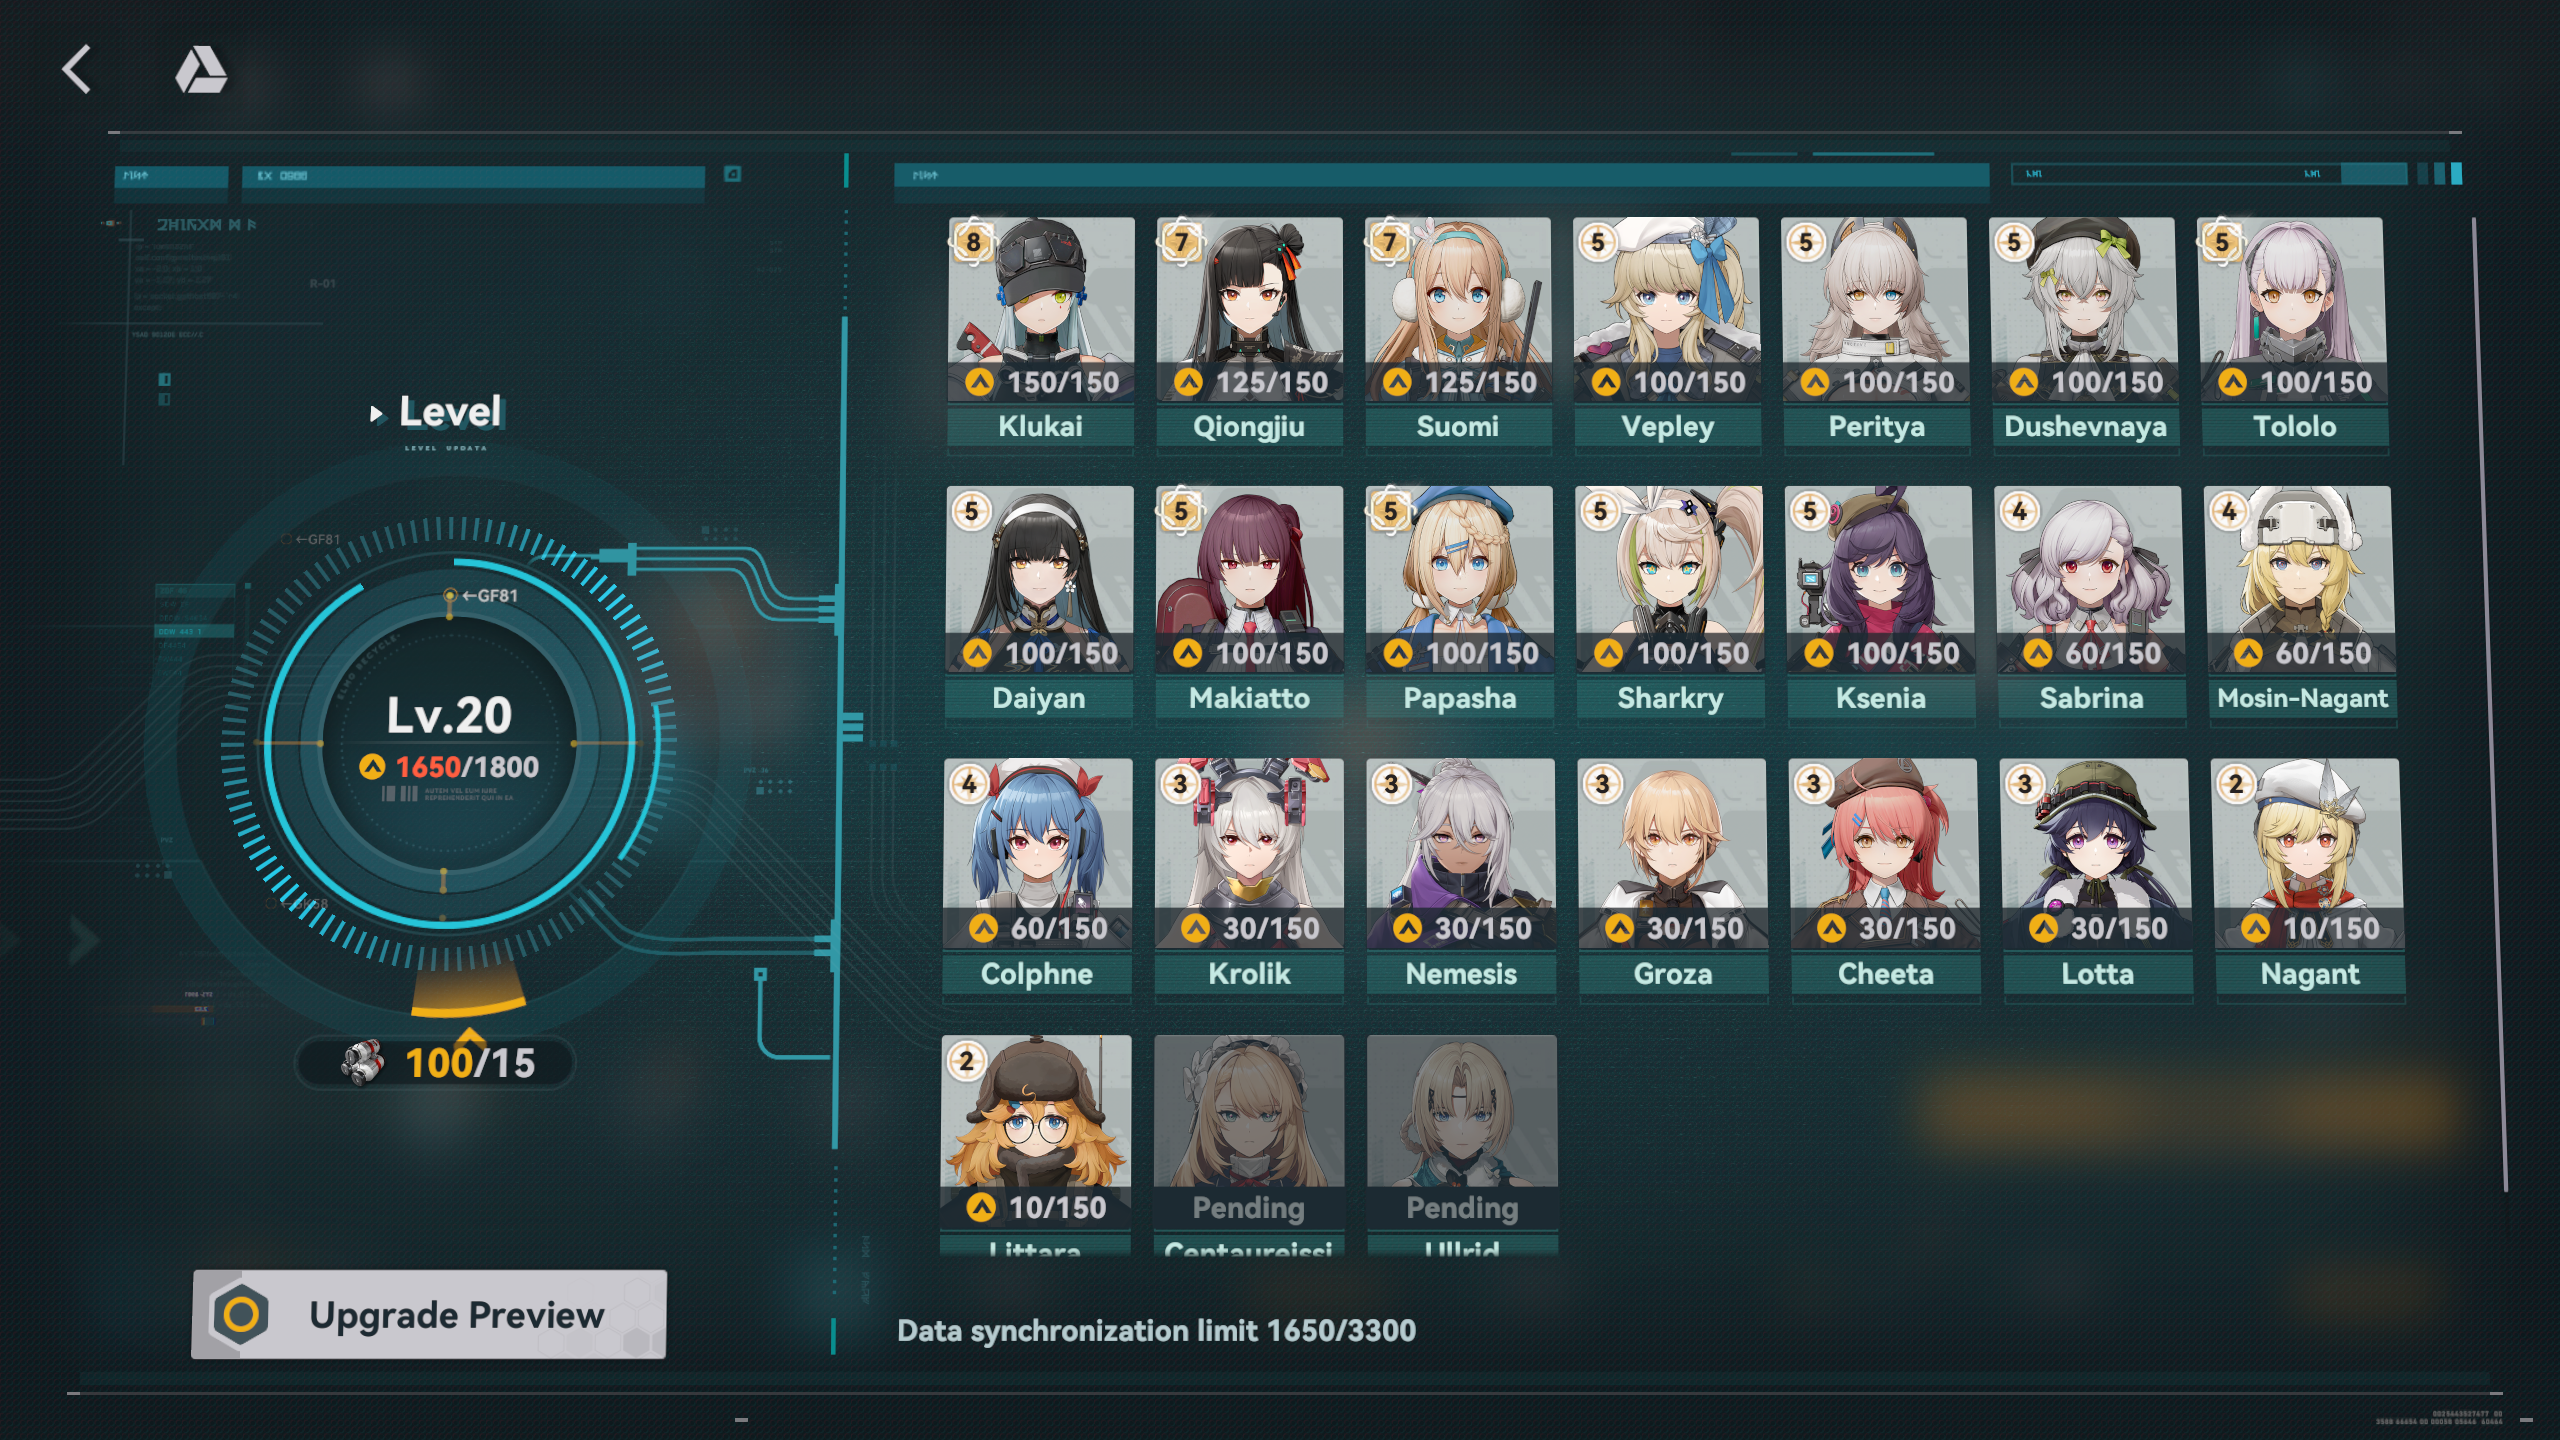The height and width of the screenshot is (1440, 2560).
Task: Pick the Nemesis doll card
Action: 1461,877
